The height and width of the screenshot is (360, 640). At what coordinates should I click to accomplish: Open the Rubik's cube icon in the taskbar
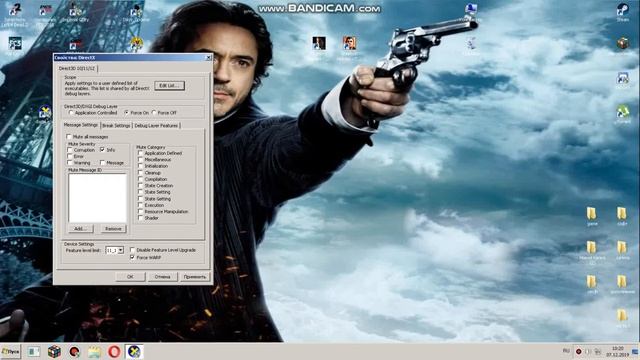(x=54, y=351)
